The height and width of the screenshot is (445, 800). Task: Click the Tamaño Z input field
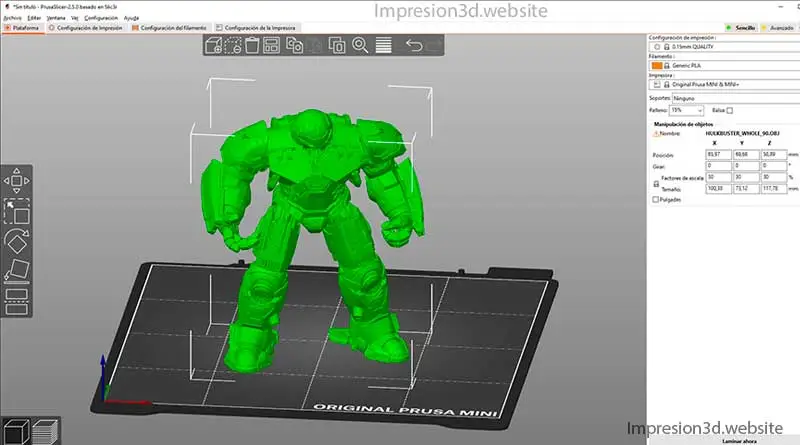pos(774,189)
